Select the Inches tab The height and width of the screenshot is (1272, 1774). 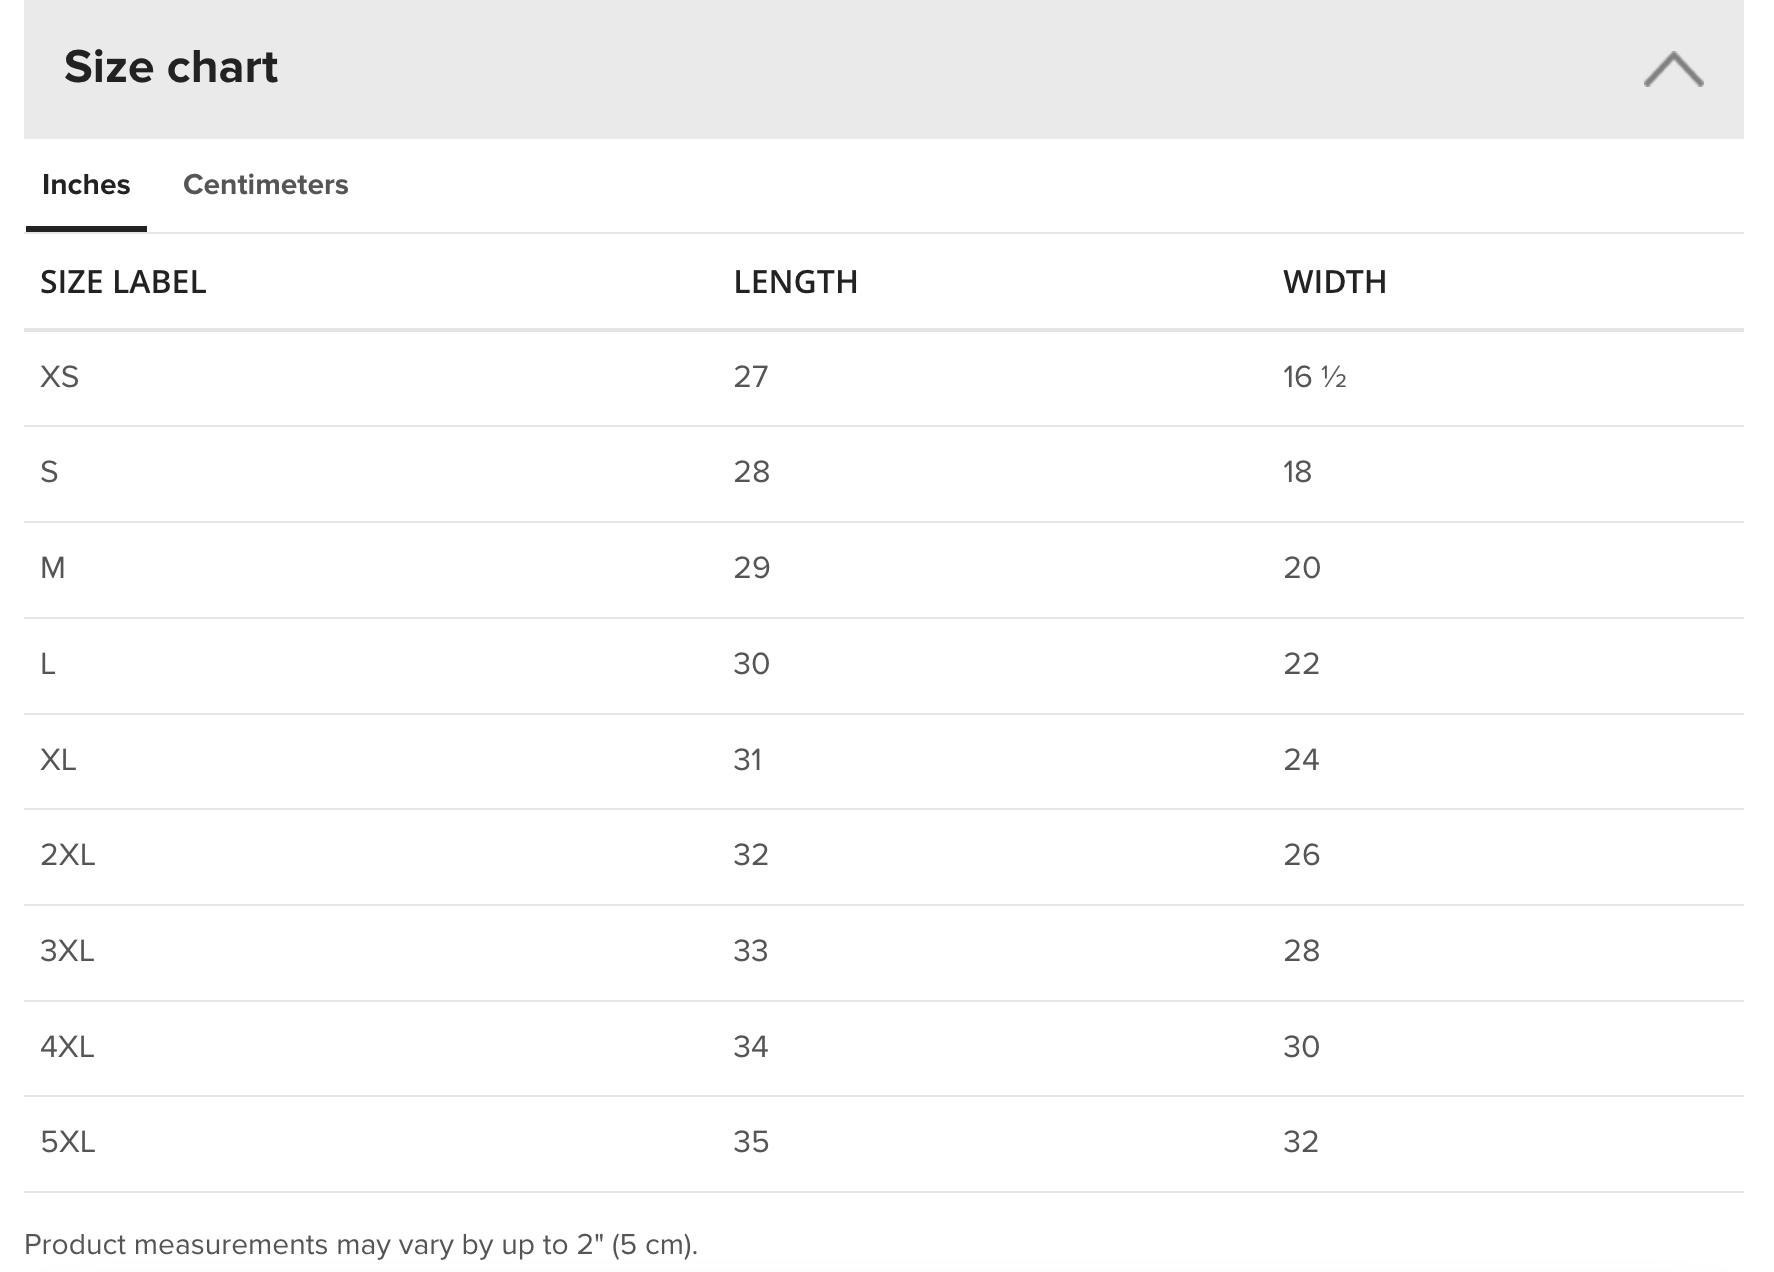coord(86,185)
